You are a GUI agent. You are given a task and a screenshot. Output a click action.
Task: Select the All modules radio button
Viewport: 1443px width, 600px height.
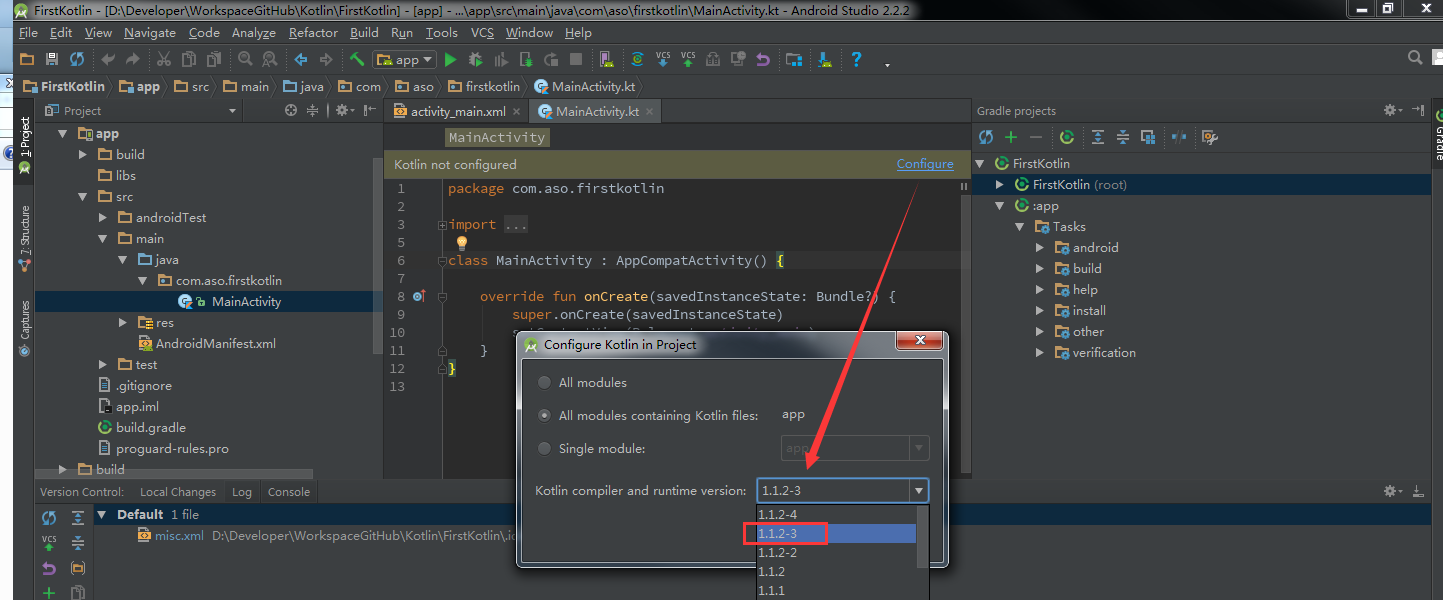pyautogui.click(x=544, y=382)
